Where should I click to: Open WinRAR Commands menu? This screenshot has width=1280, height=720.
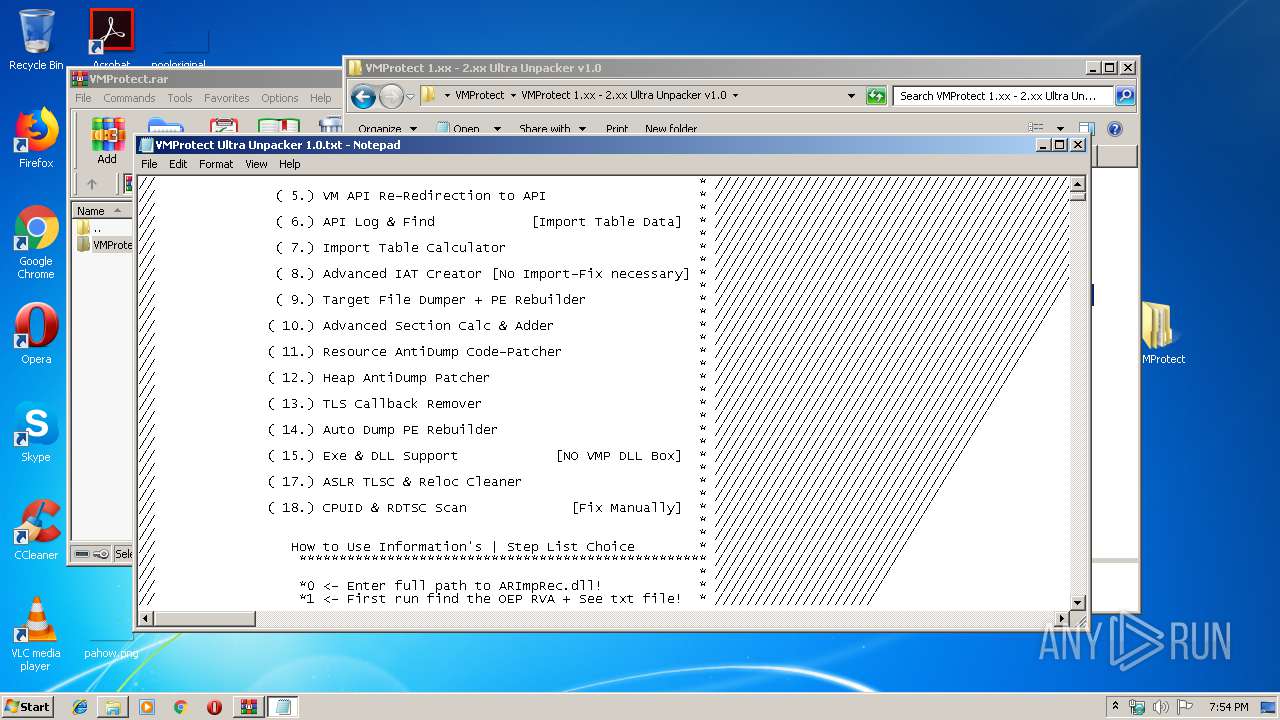[x=129, y=98]
